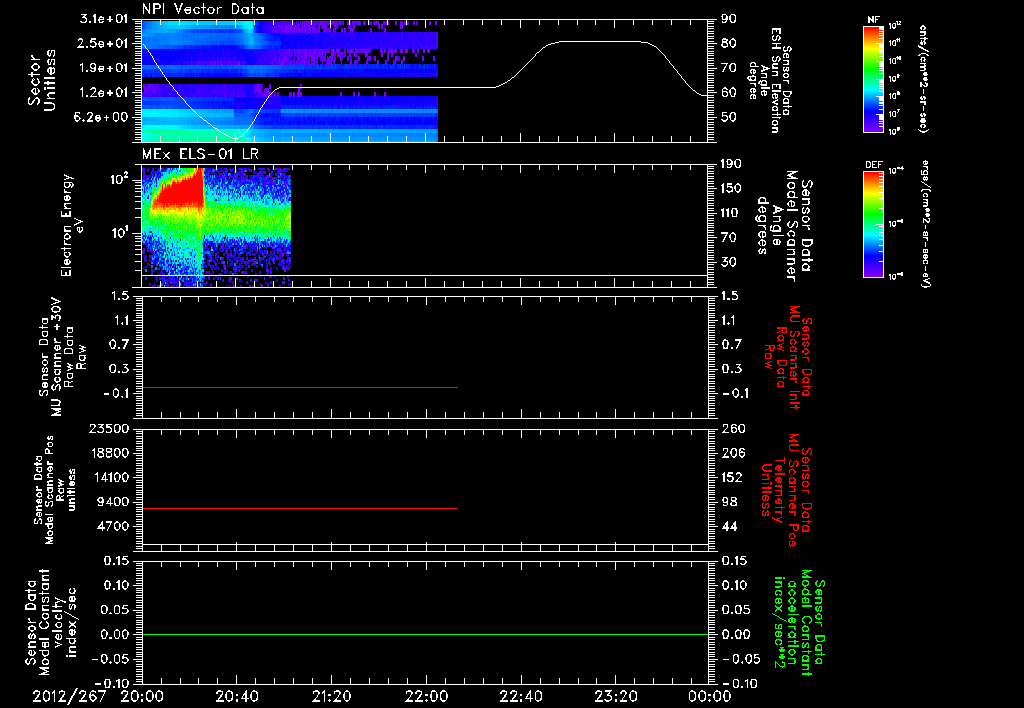
Task: Click the 260 telemetry tick value
Action: coord(732,429)
